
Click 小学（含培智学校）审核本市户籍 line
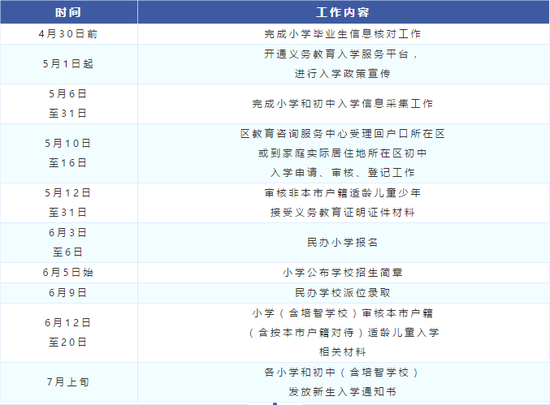343,313
